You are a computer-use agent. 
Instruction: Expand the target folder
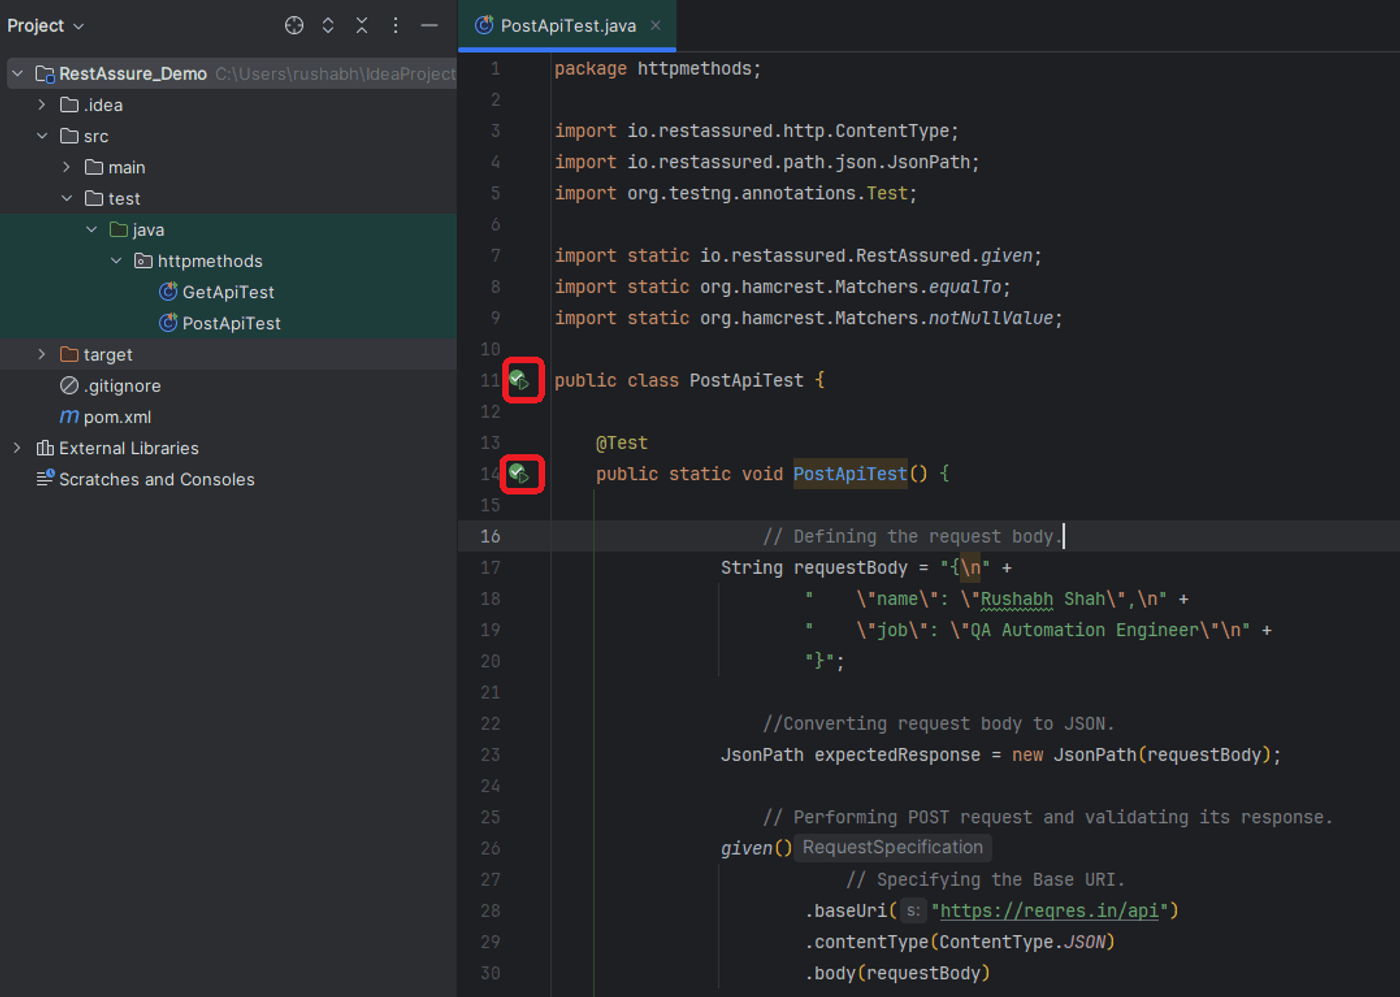coord(42,354)
